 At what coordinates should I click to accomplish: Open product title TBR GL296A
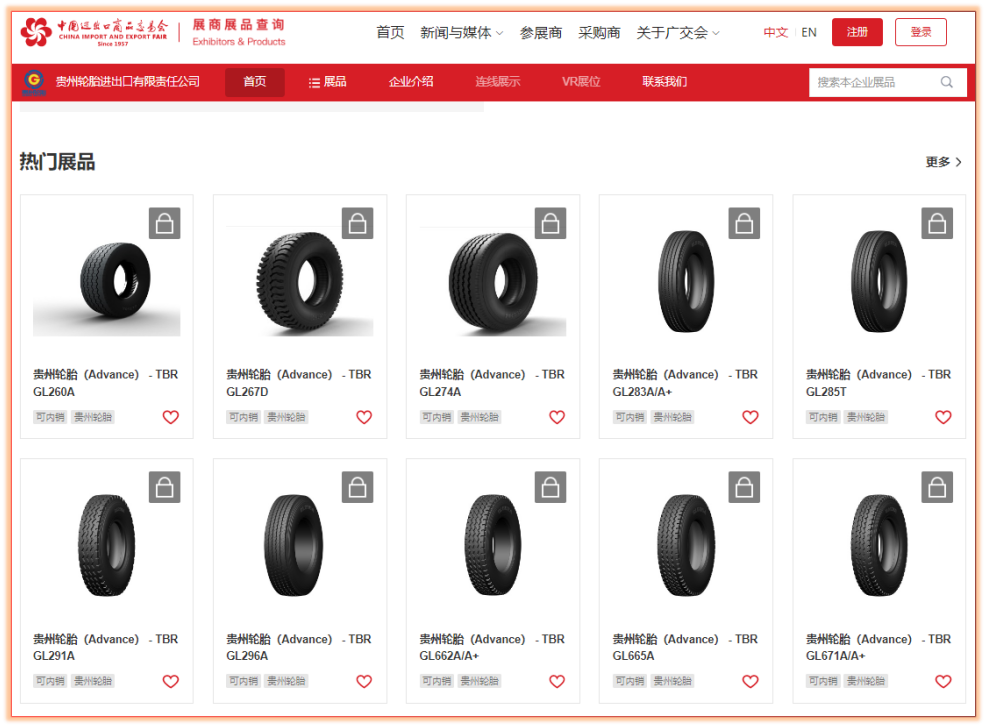299,647
